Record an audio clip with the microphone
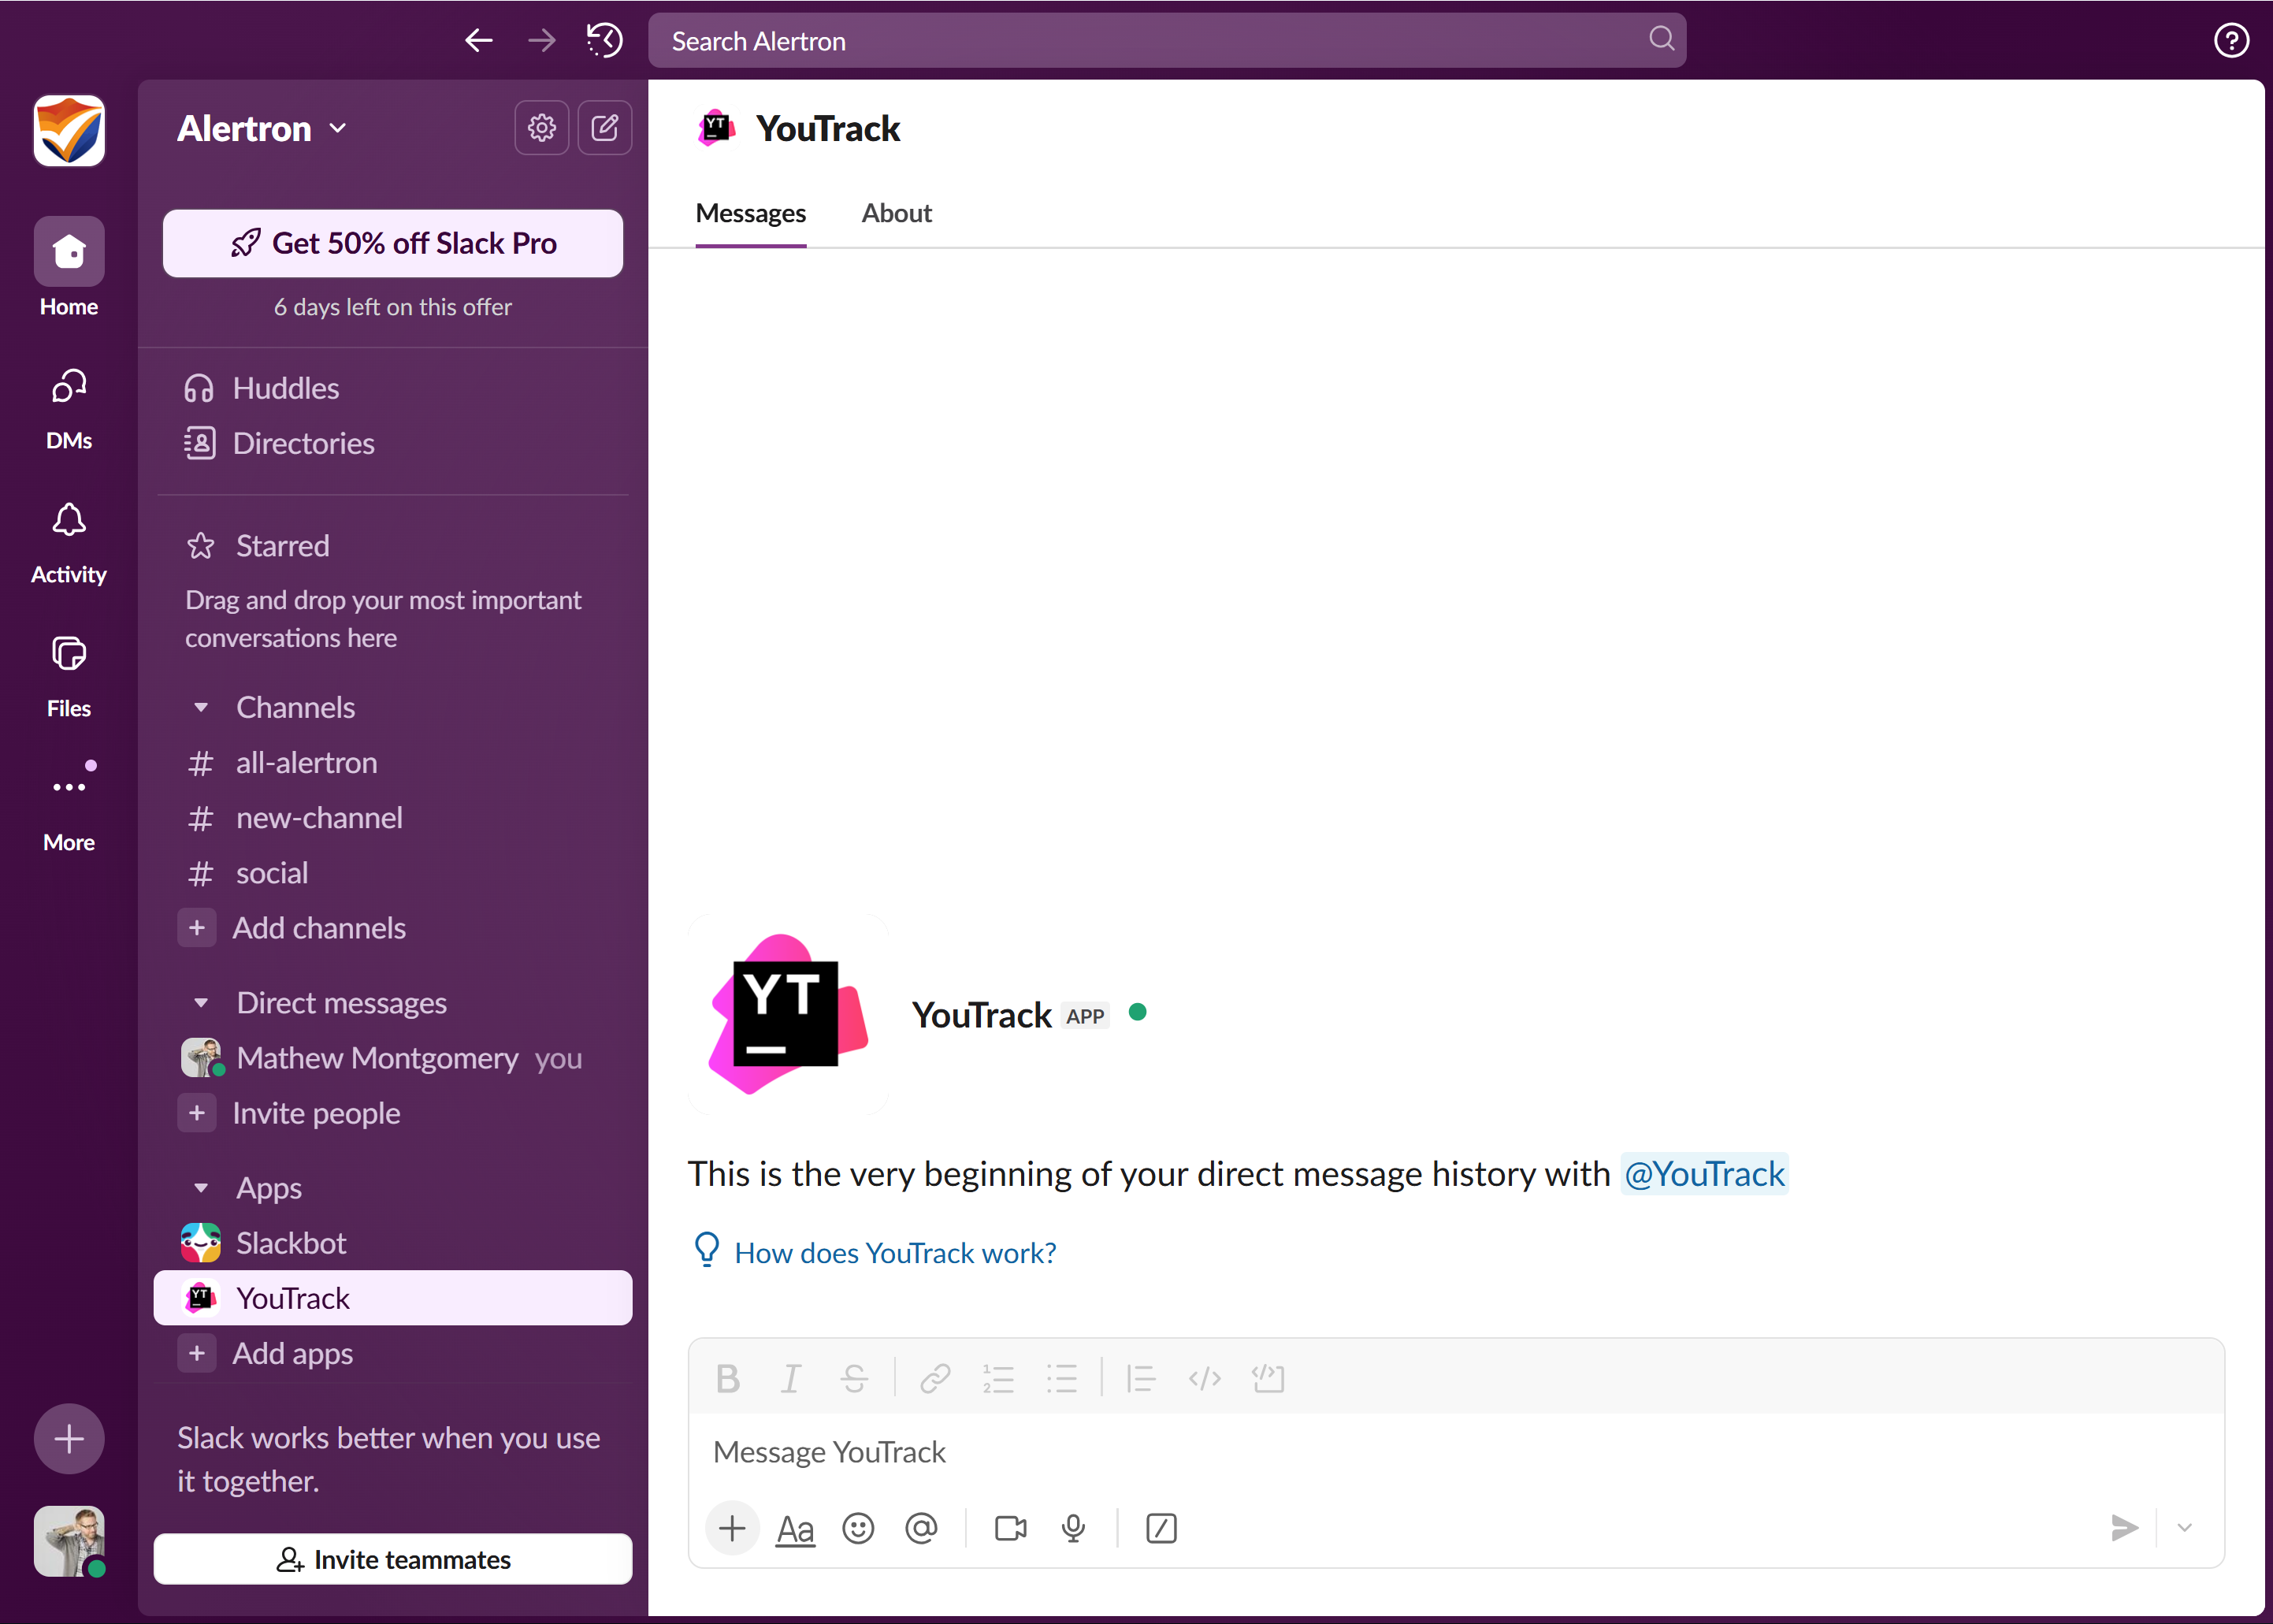The width and height of the screenshot is (2273, 1624). coord(1073,1528)
